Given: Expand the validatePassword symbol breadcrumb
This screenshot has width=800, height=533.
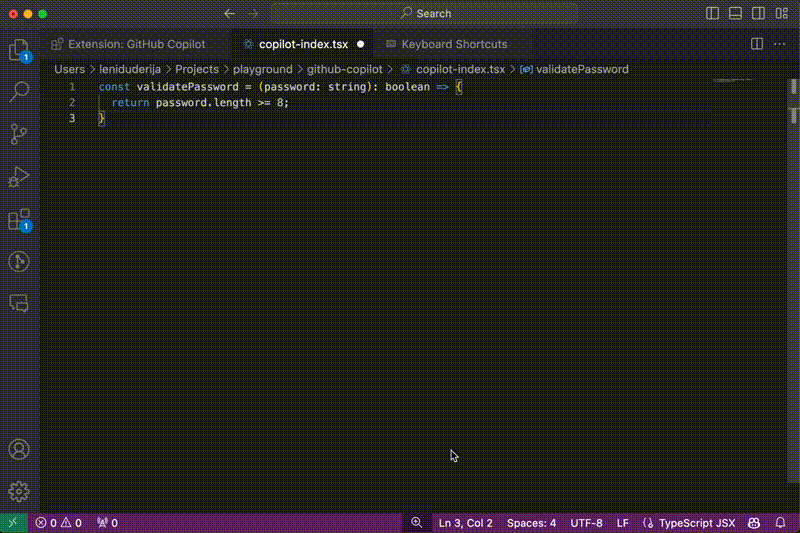Looking at the screenshot, I should click(x=574, y=69).
